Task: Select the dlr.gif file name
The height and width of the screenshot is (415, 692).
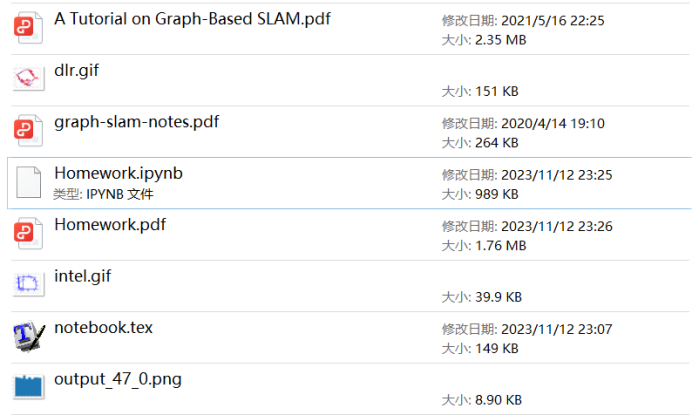Action: [76, 70]
